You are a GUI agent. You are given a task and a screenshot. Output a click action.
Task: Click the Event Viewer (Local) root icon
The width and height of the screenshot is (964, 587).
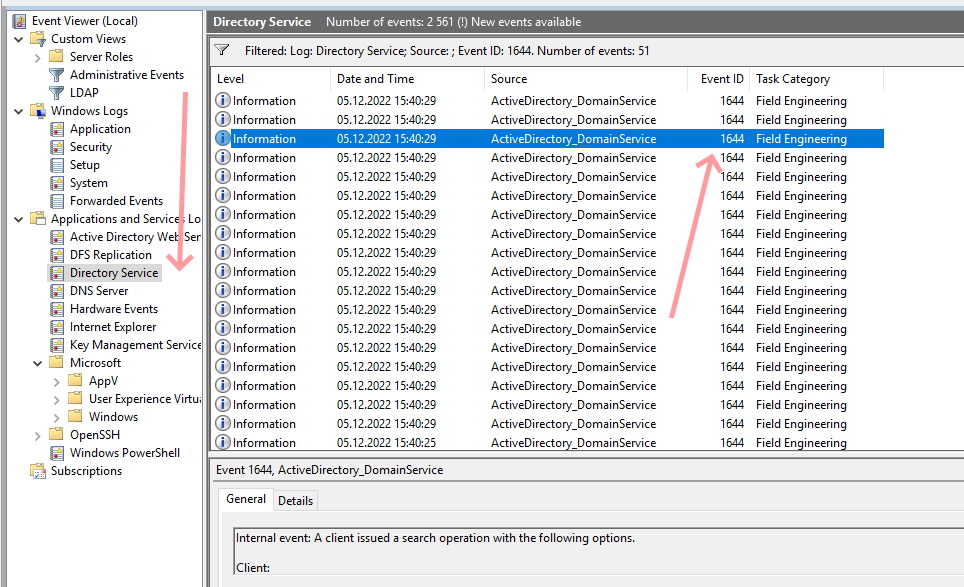(x=19, y=21)
